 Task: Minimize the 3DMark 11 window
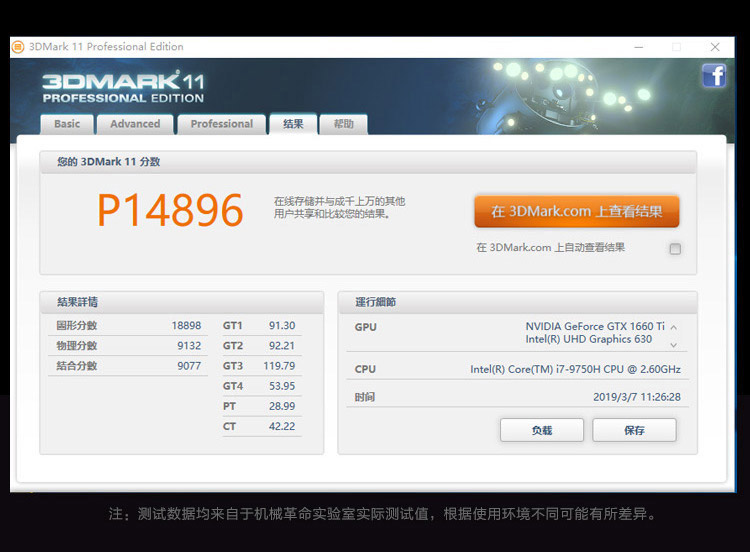(639, 47)
